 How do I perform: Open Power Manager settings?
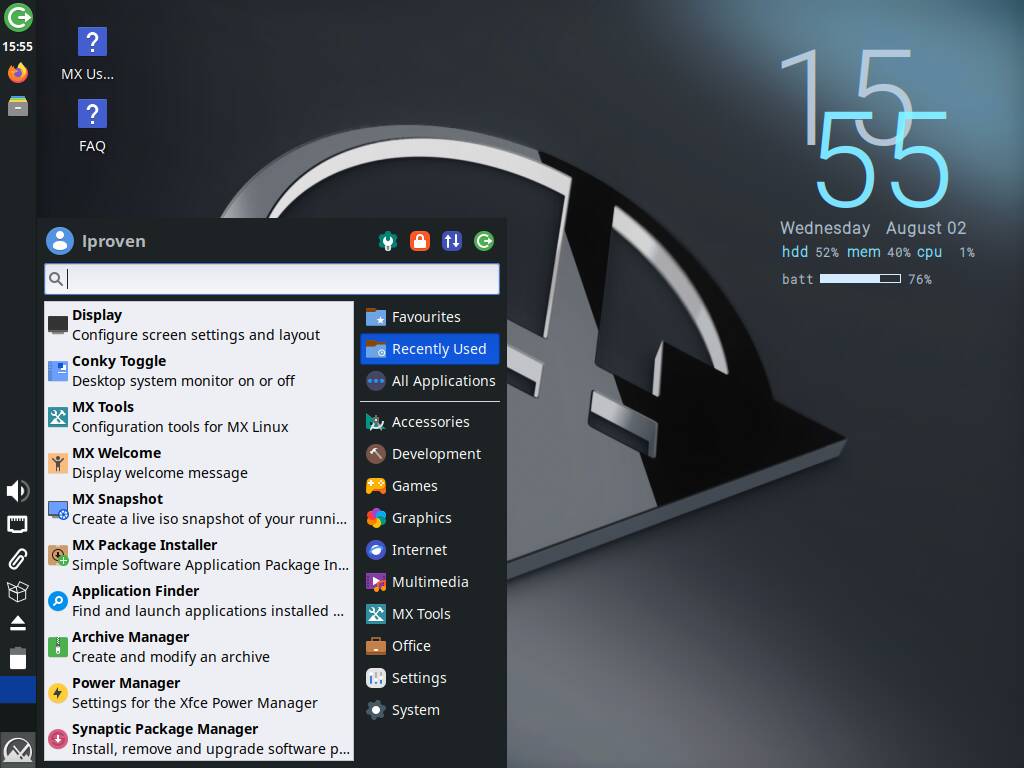click(199, 693)
